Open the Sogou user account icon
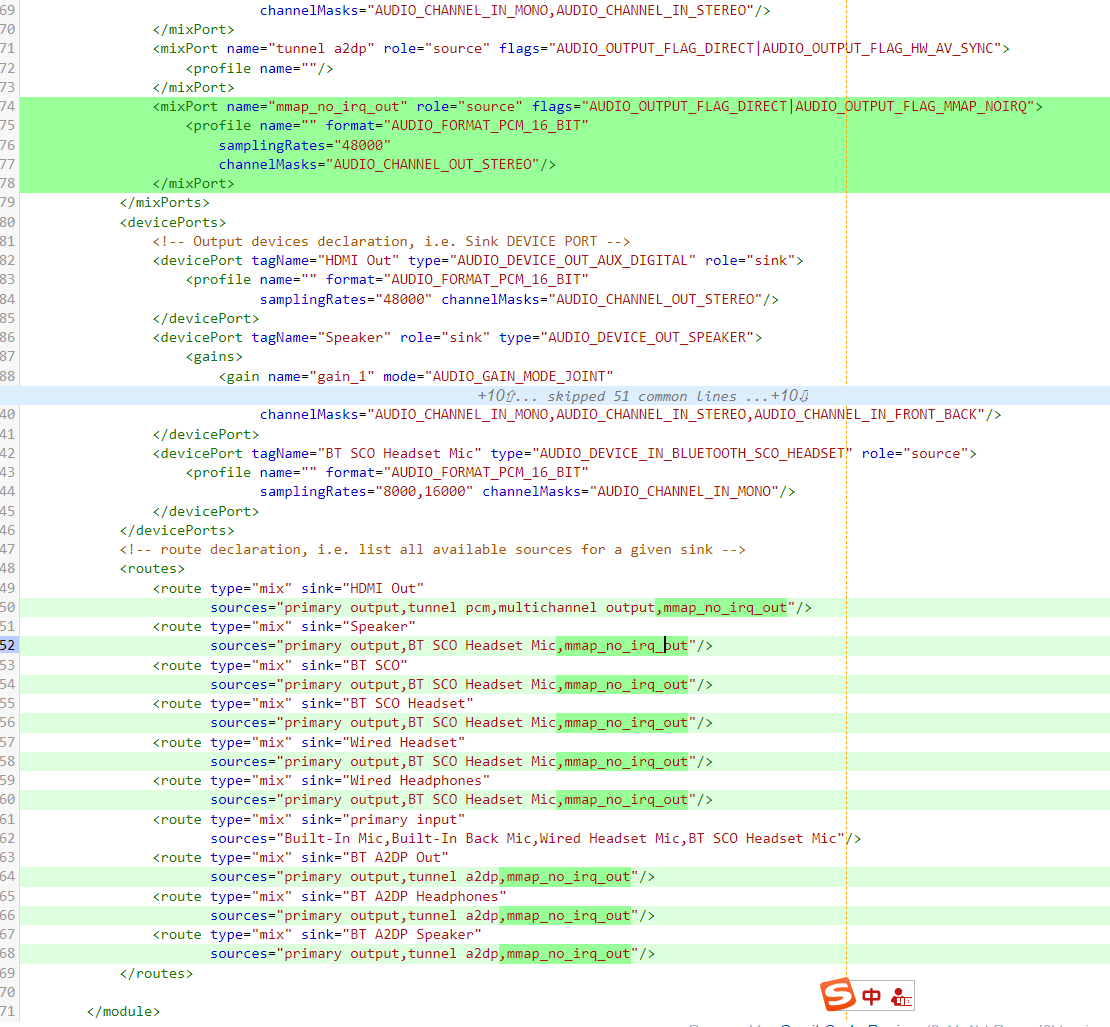Viewport: 1110px width, 1027px height. pos(901,997)
